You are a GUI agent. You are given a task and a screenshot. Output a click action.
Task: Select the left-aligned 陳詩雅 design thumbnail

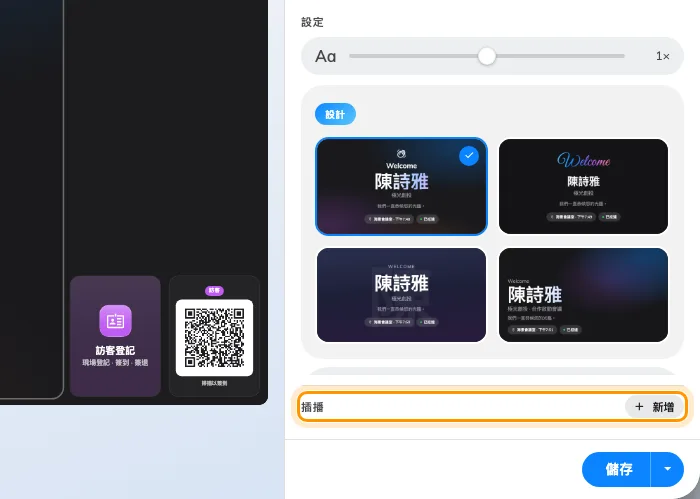[583, 295]
